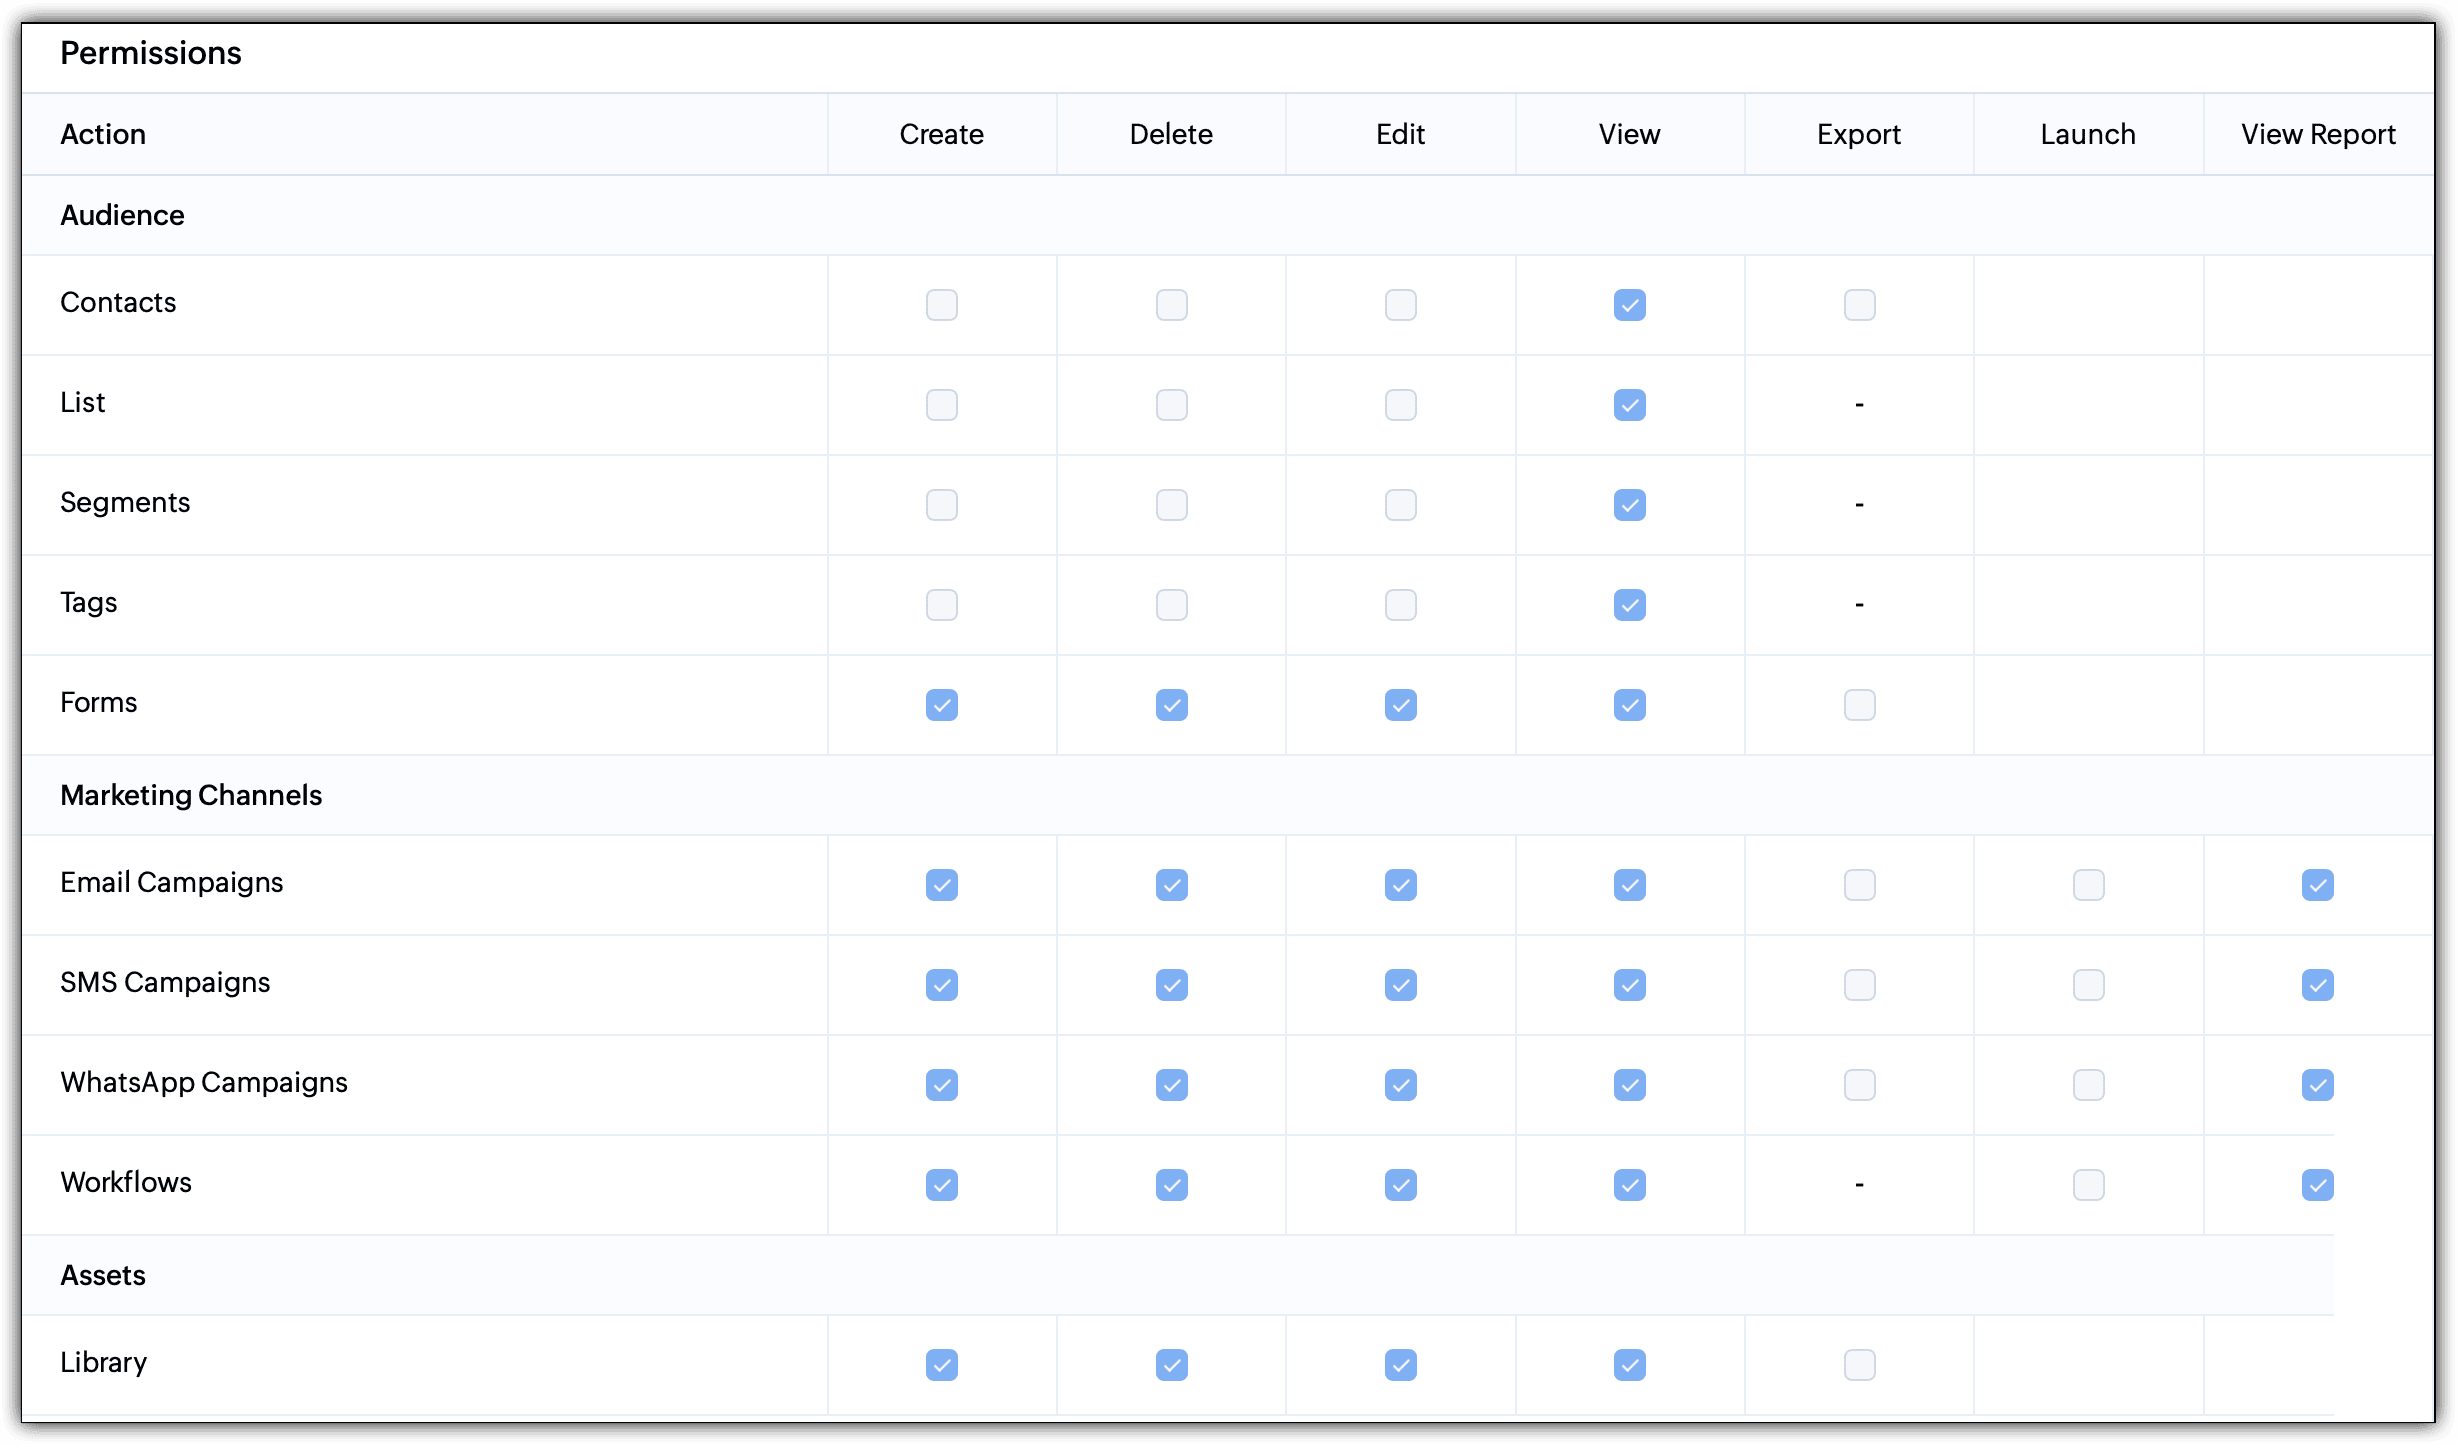Revoke Delete for WhatsApp Campaigns
Screen dimensions: 2458x1444
(1171, 1085)
